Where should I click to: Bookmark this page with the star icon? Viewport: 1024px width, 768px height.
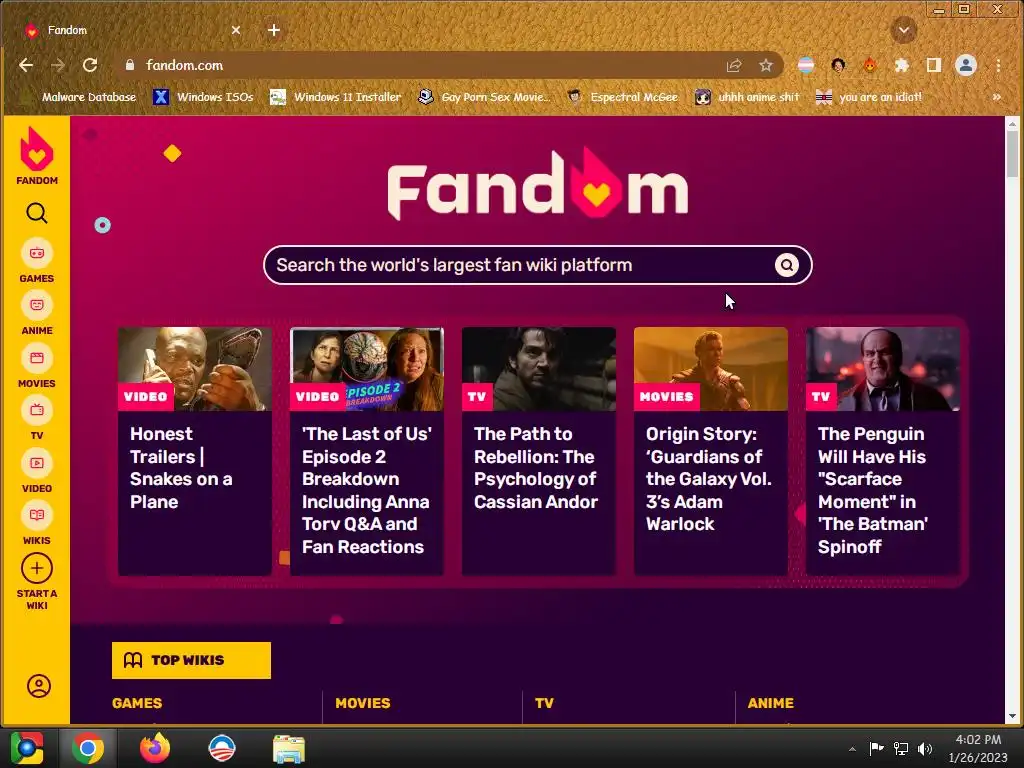pyautogui.click(x=766, y=65)
